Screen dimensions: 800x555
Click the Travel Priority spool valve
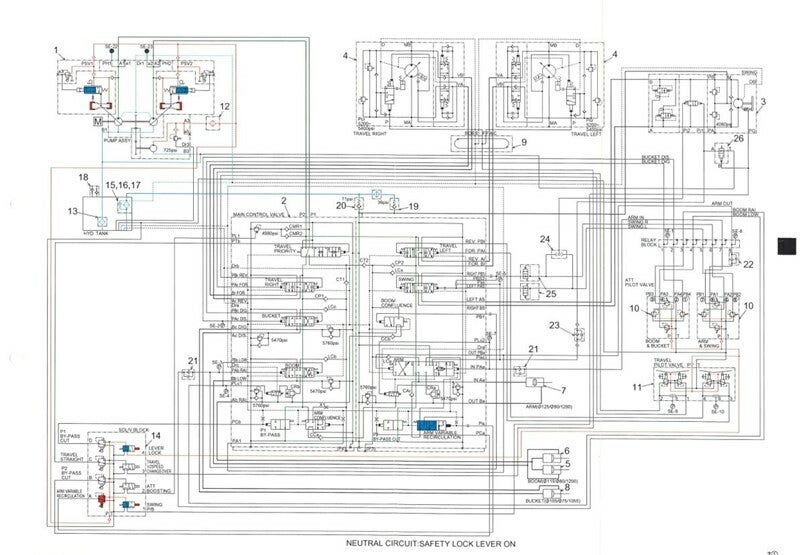(323, 251)
